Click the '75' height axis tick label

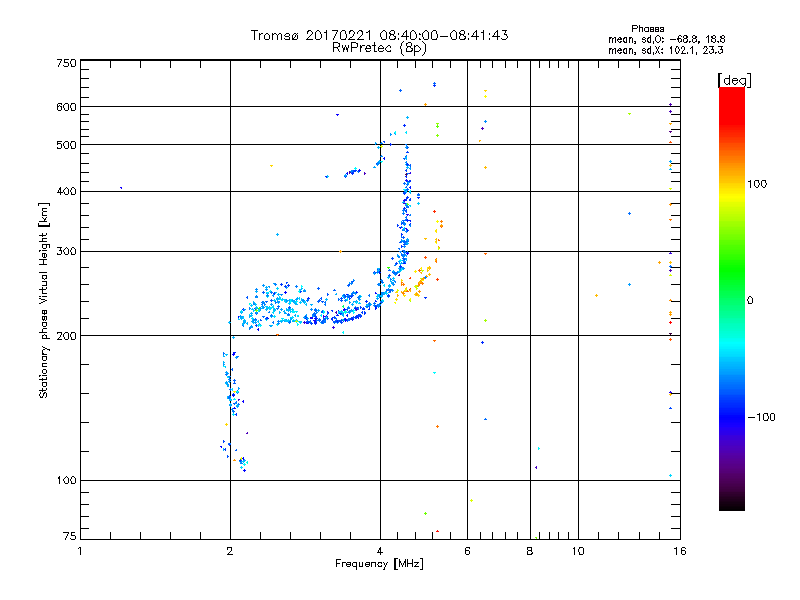click(70, 536)
